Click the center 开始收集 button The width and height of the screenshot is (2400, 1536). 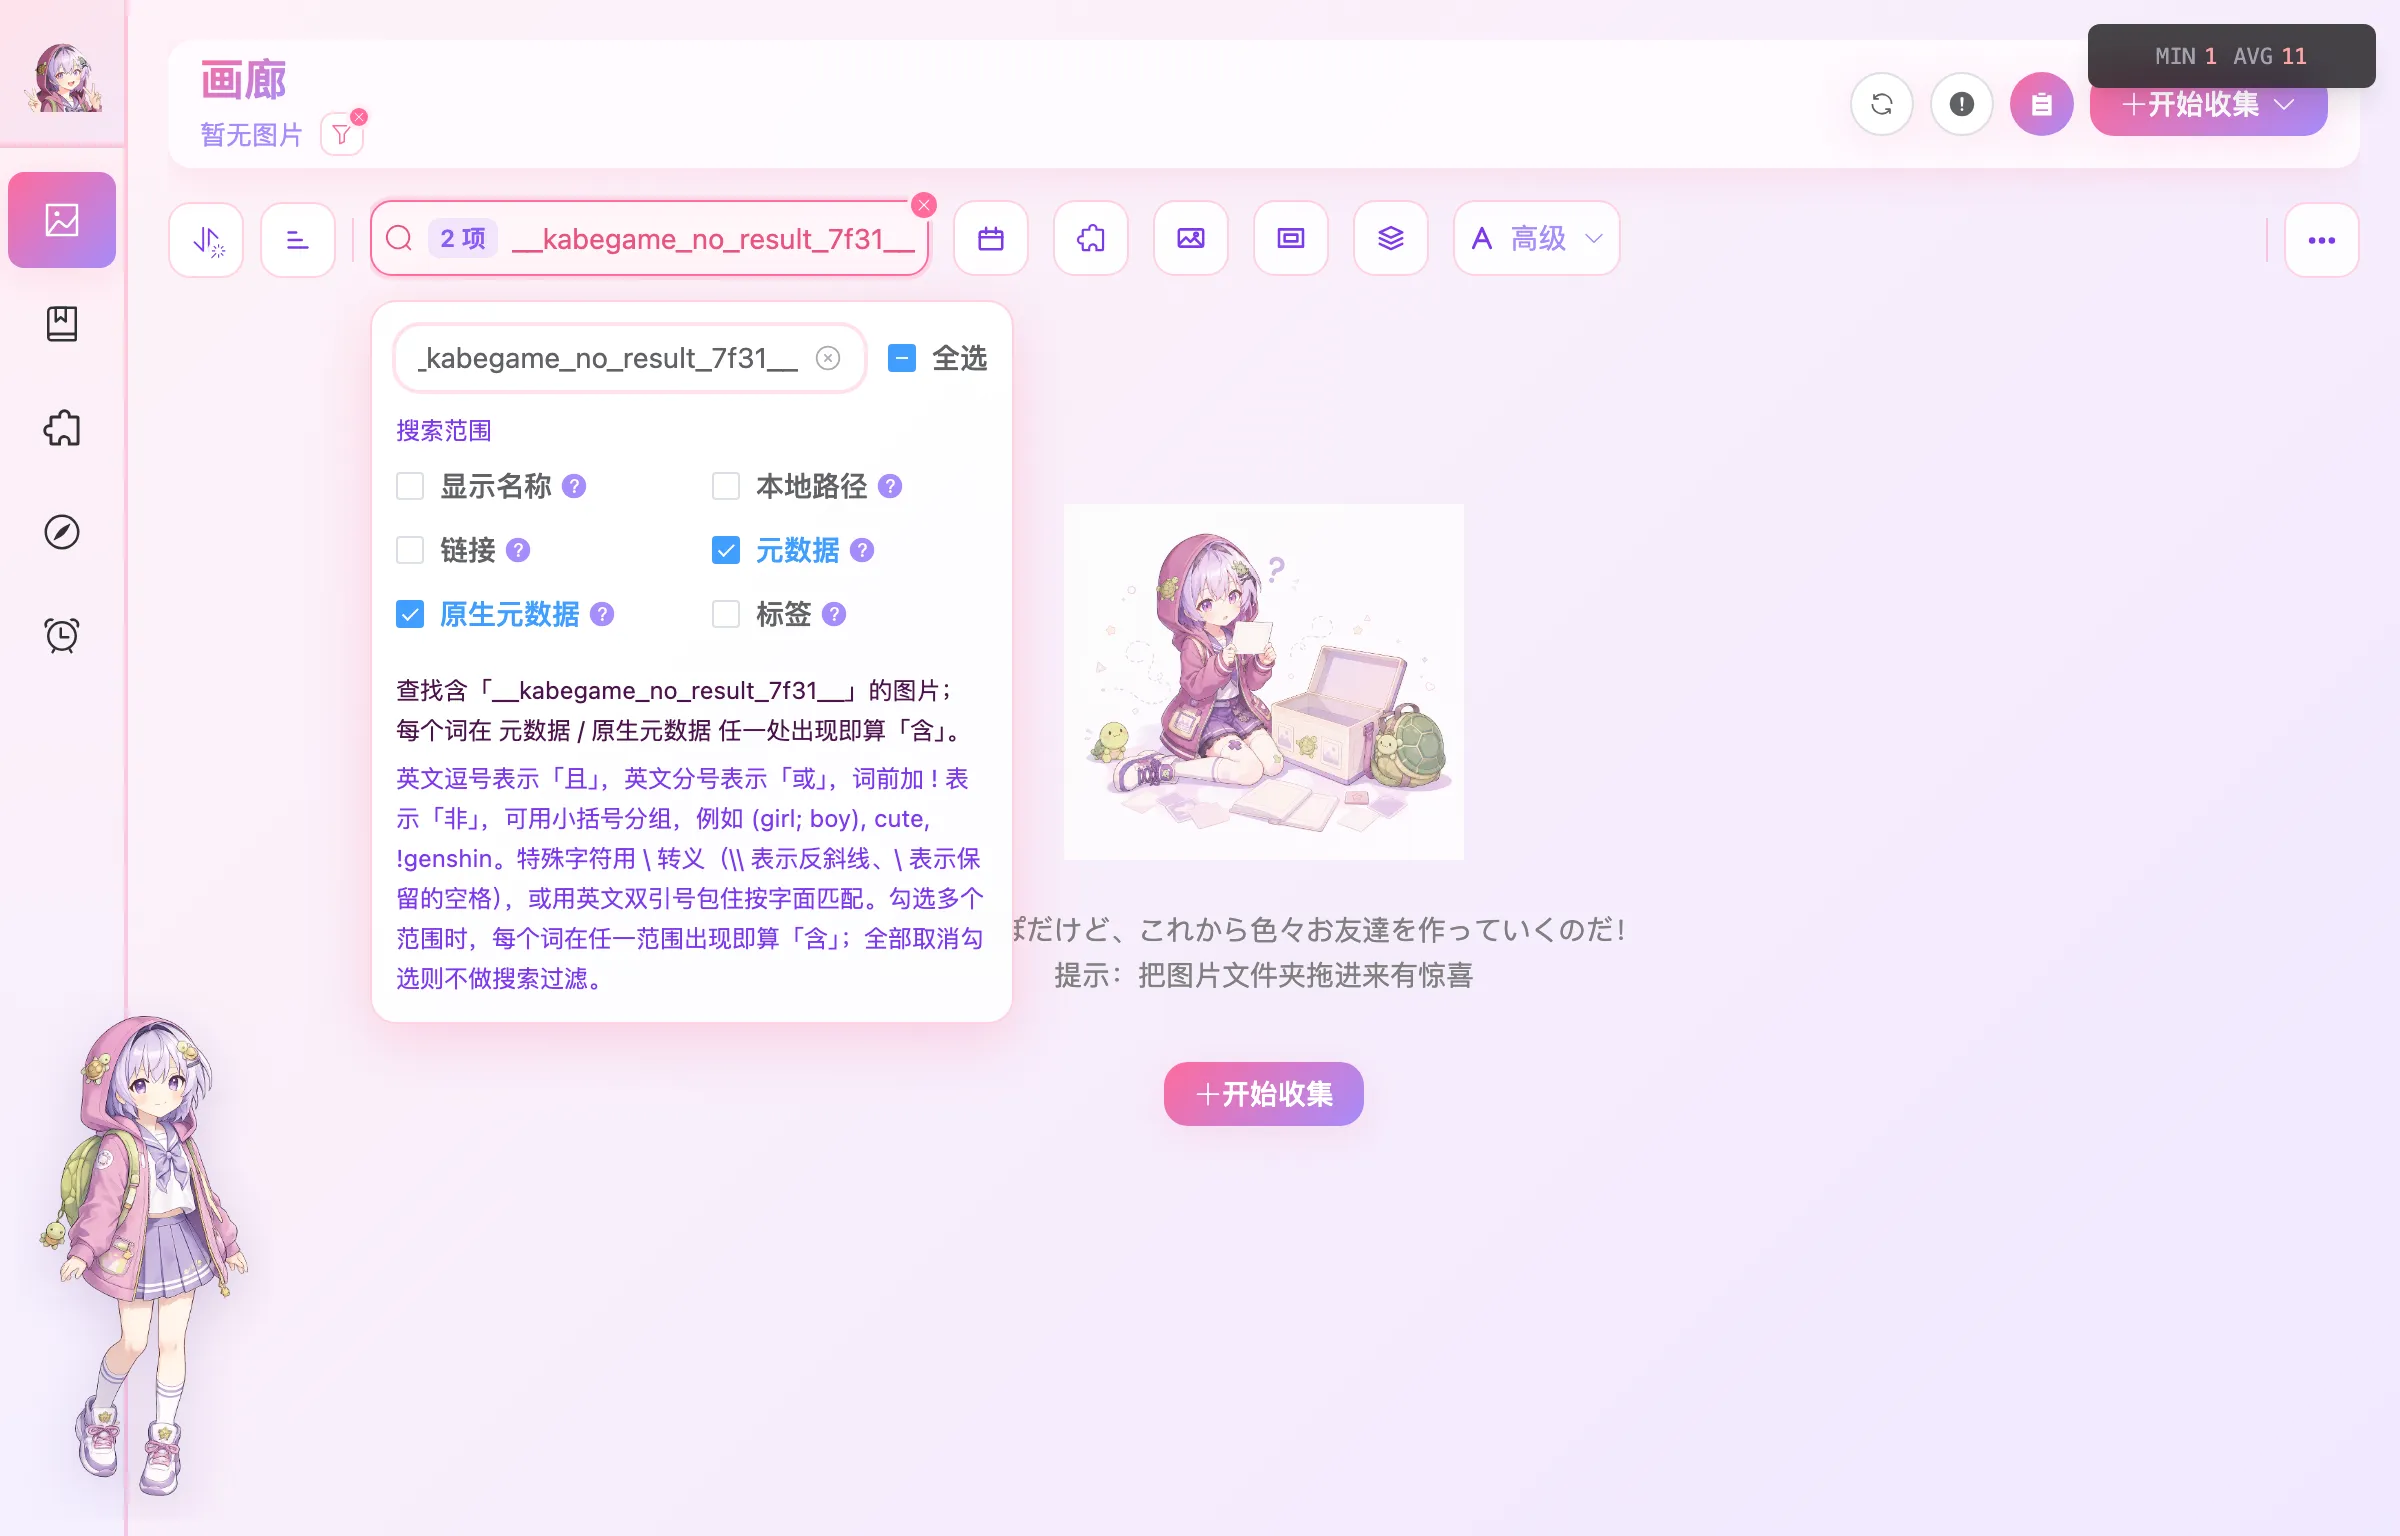1264,1094
